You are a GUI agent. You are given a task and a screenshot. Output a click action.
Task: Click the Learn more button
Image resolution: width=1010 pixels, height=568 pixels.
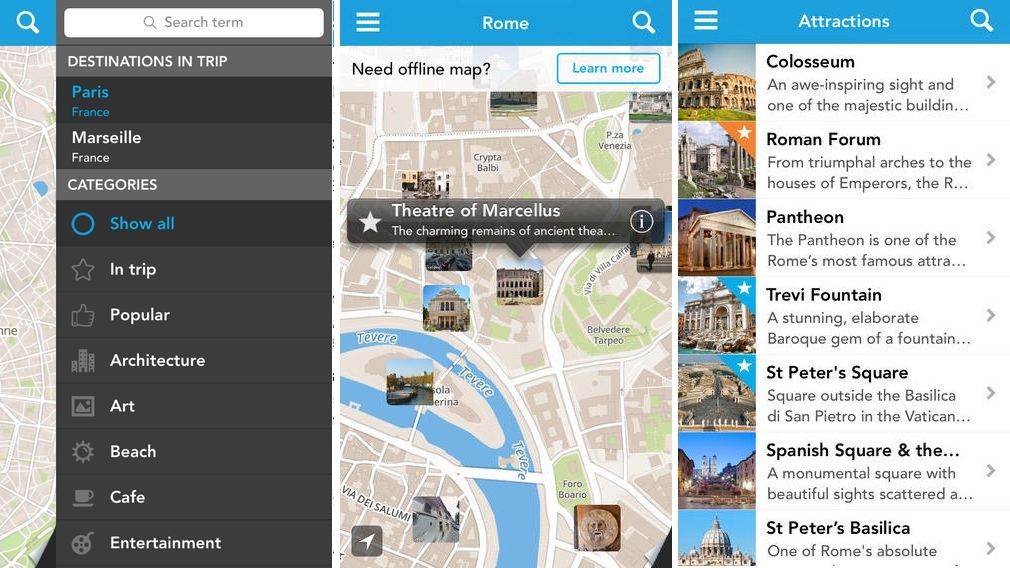608,68
